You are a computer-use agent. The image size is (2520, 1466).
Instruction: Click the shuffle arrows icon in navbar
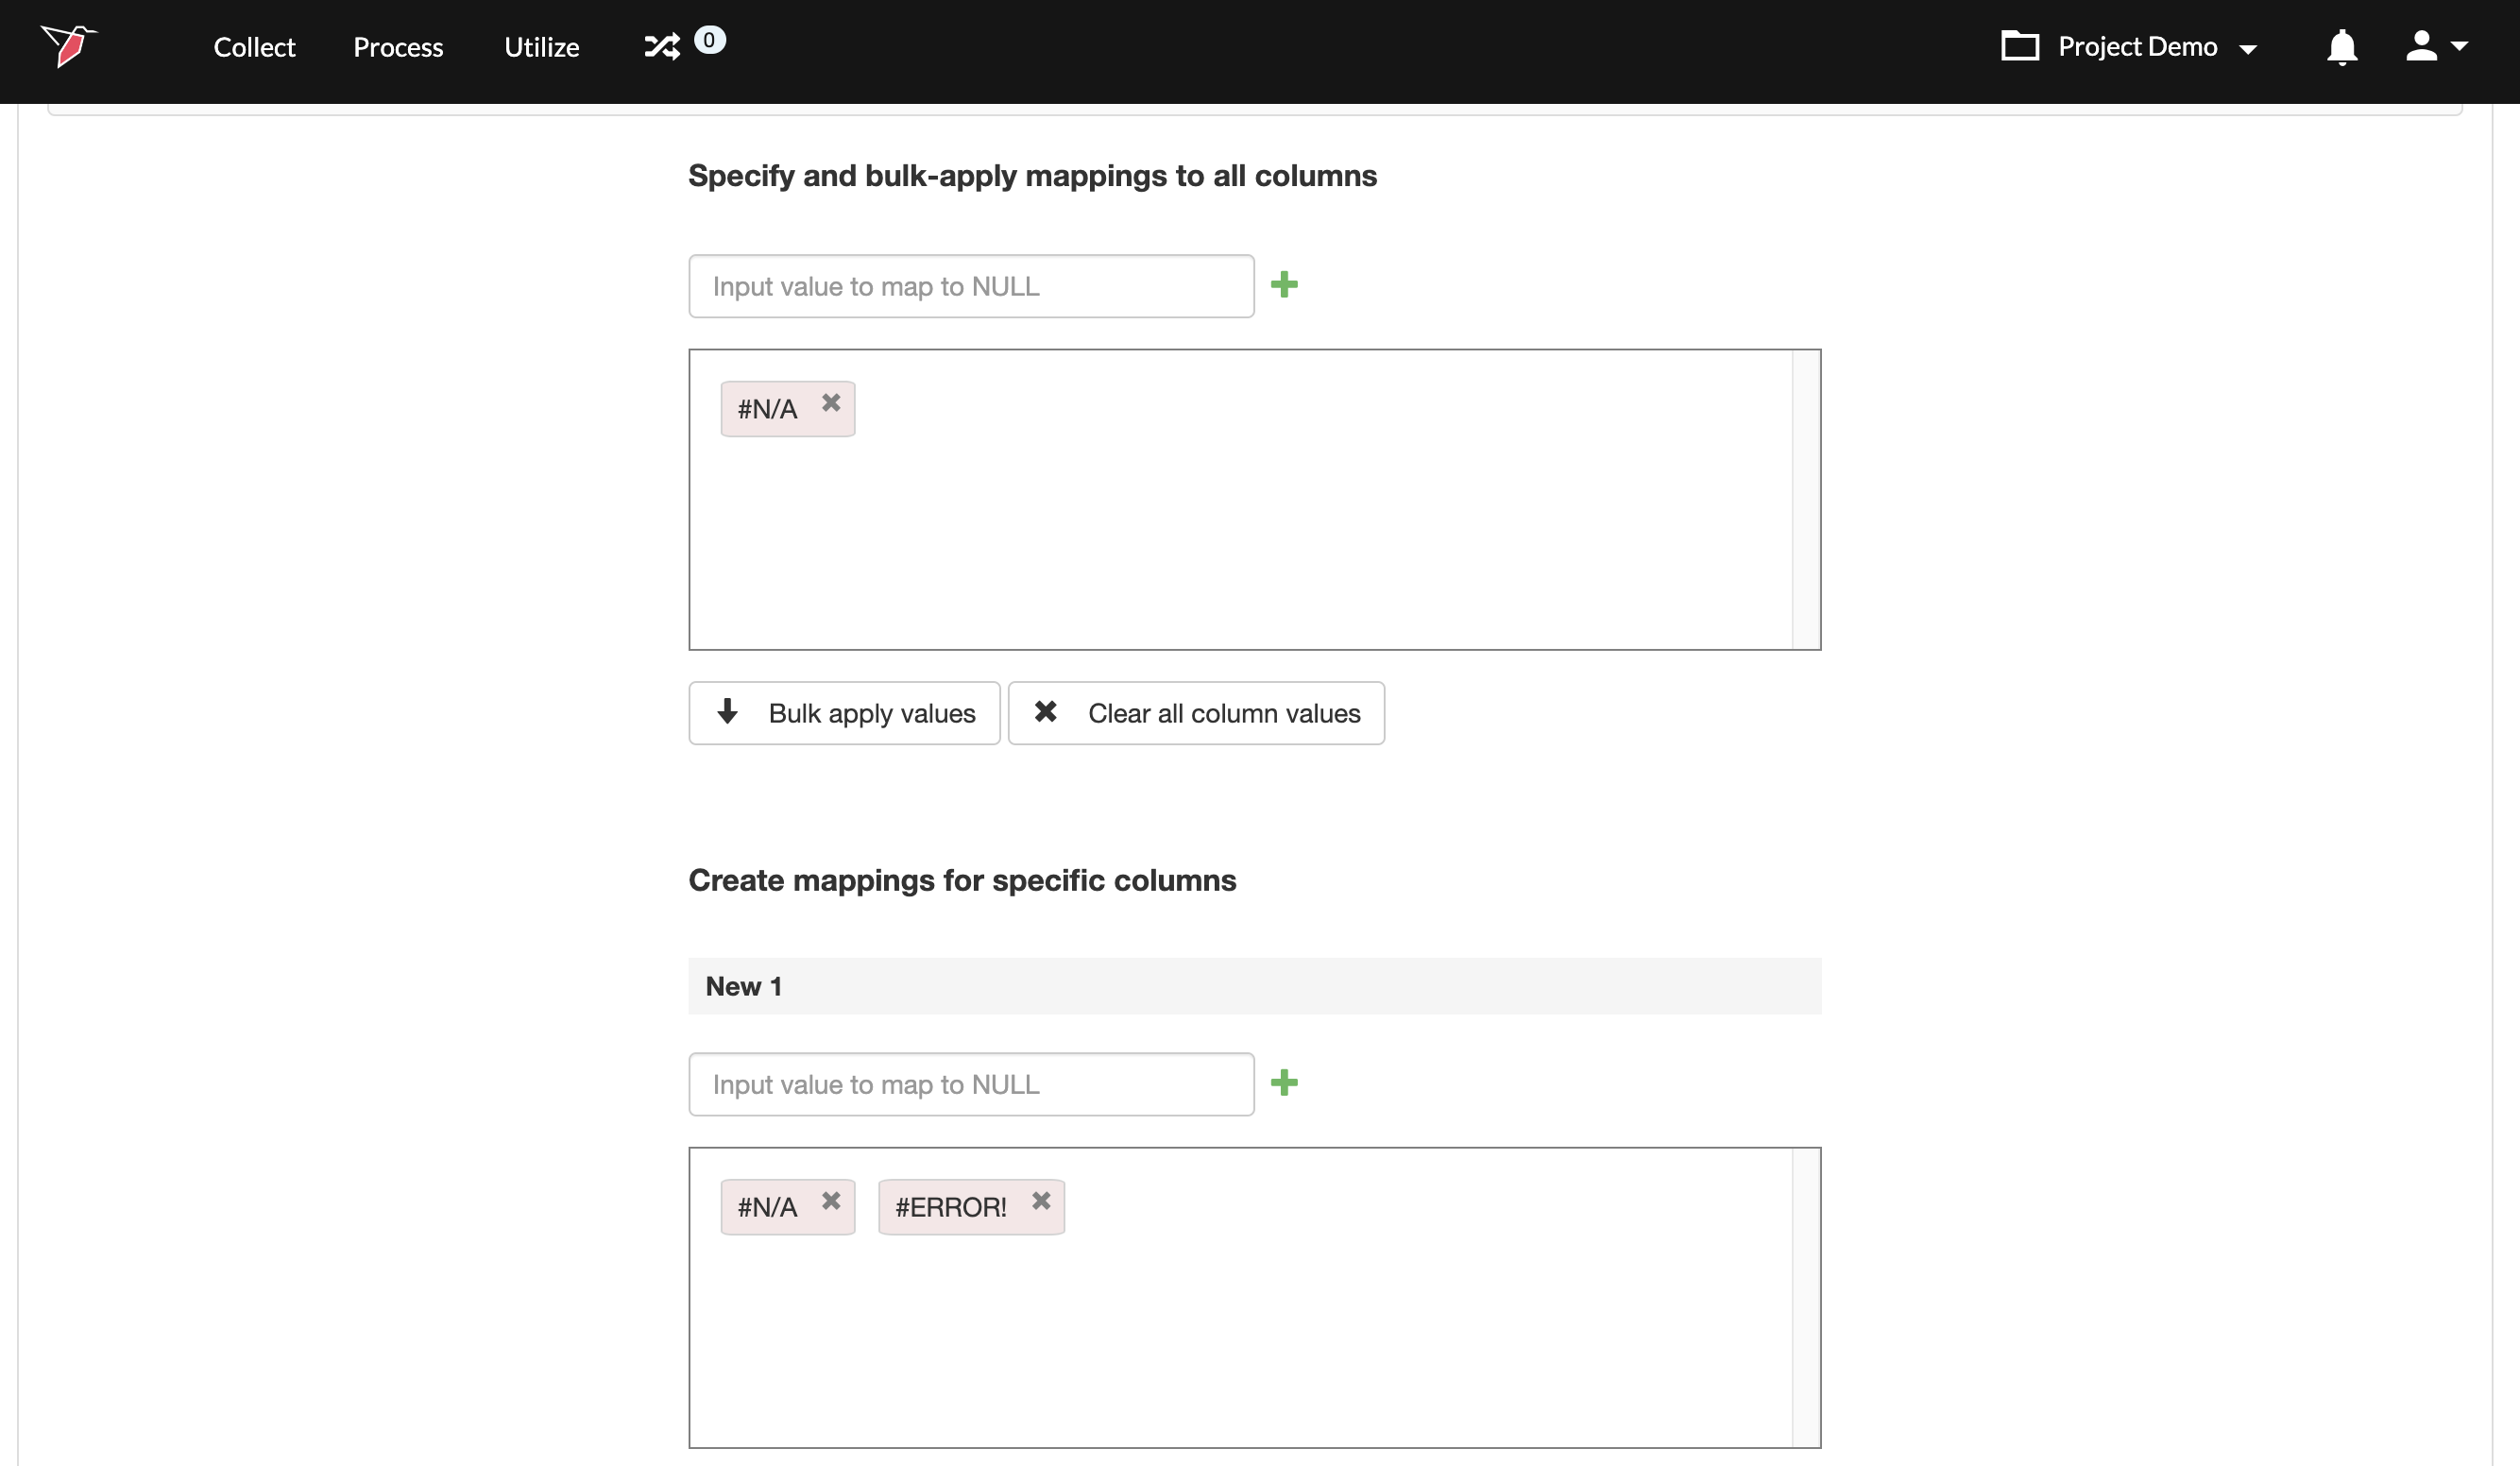pos(662,46)
